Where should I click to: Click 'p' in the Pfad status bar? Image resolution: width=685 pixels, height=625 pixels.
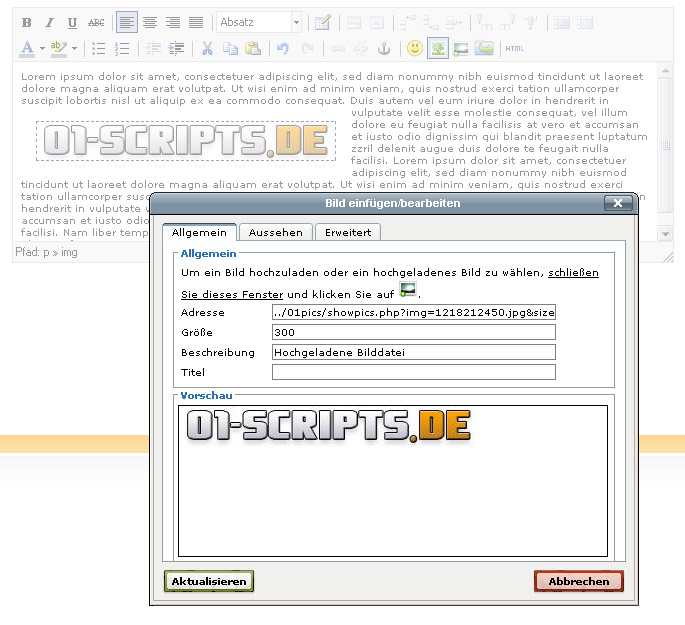point(46,252)
